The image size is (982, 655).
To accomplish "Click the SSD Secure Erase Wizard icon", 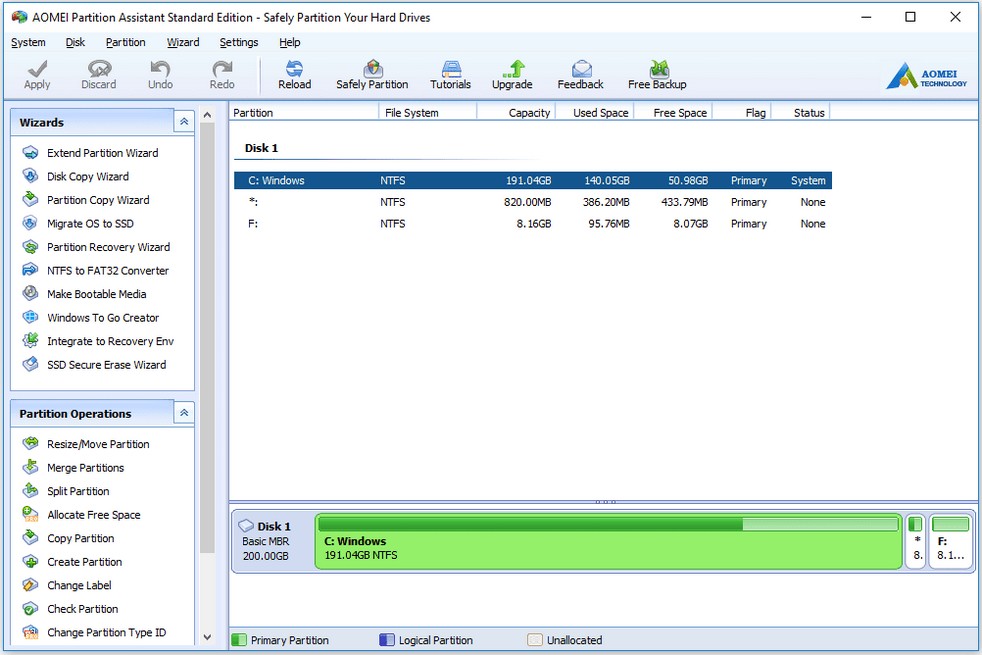I will 30,364.
